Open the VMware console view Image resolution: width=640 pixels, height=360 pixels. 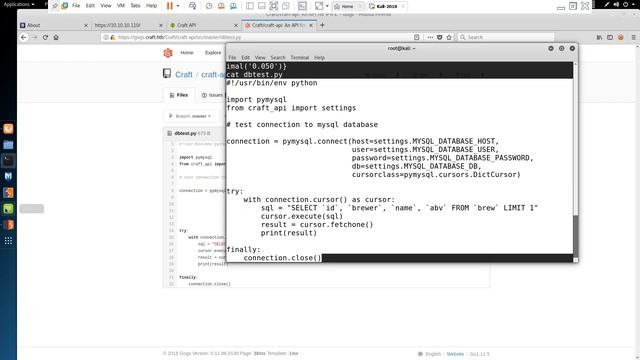pyautogui.click(x=302, y=6)
